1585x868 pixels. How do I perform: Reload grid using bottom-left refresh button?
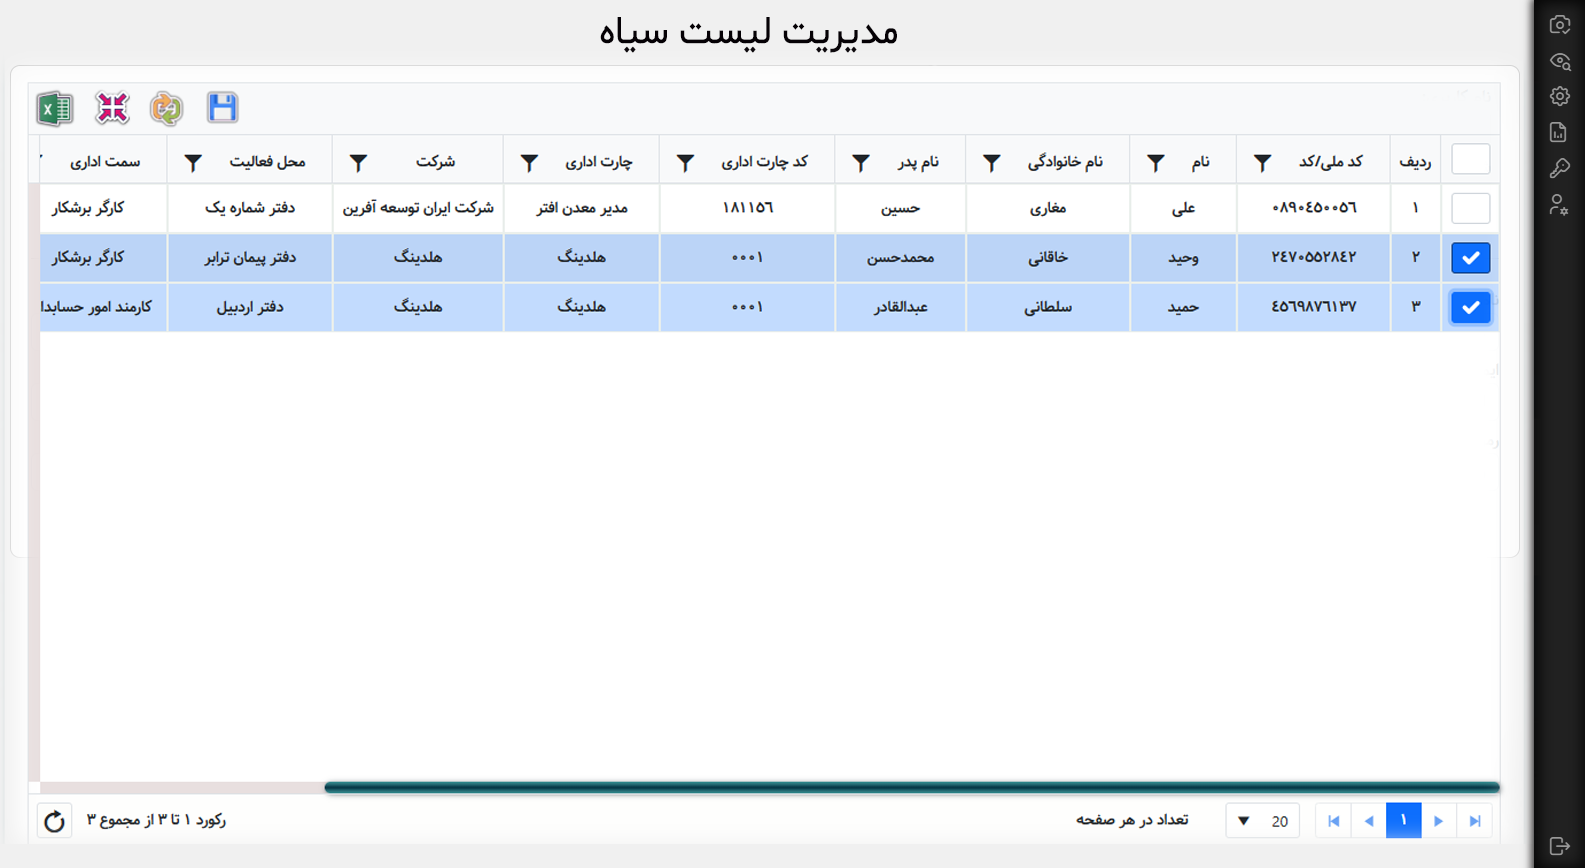pyautogui.click(x=54, y=821)
